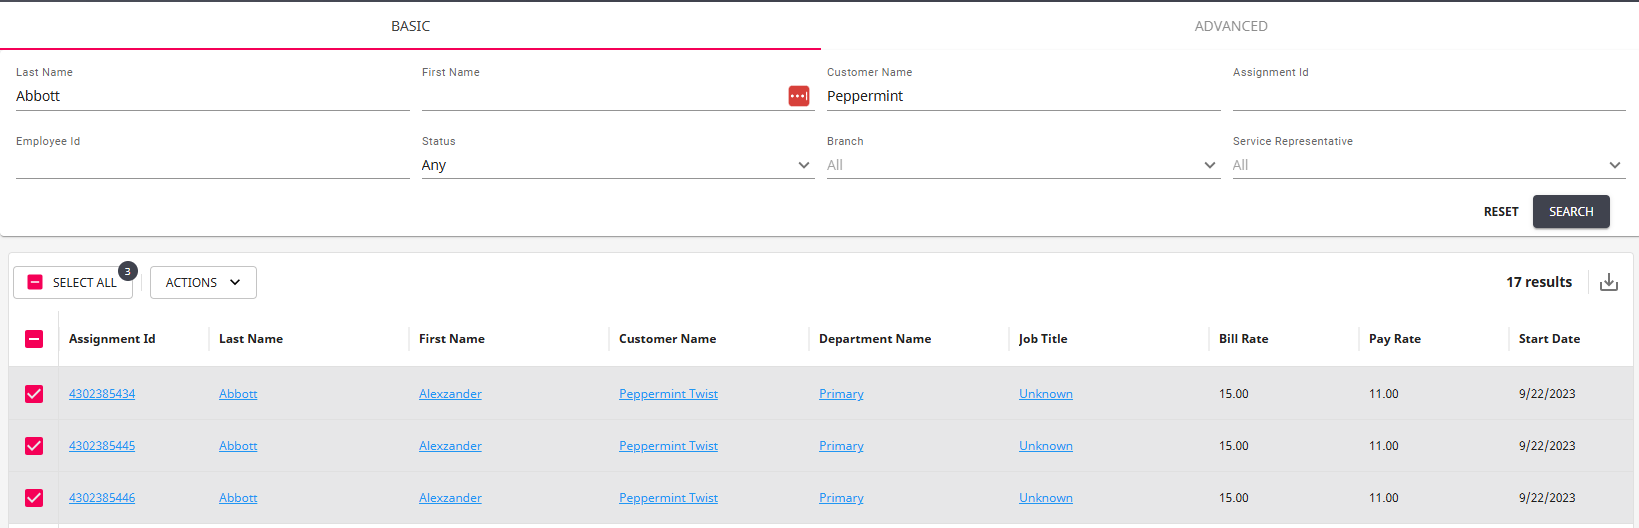
Task: Toggle the header select-all checkbox
Action: (x=34, y=339)
